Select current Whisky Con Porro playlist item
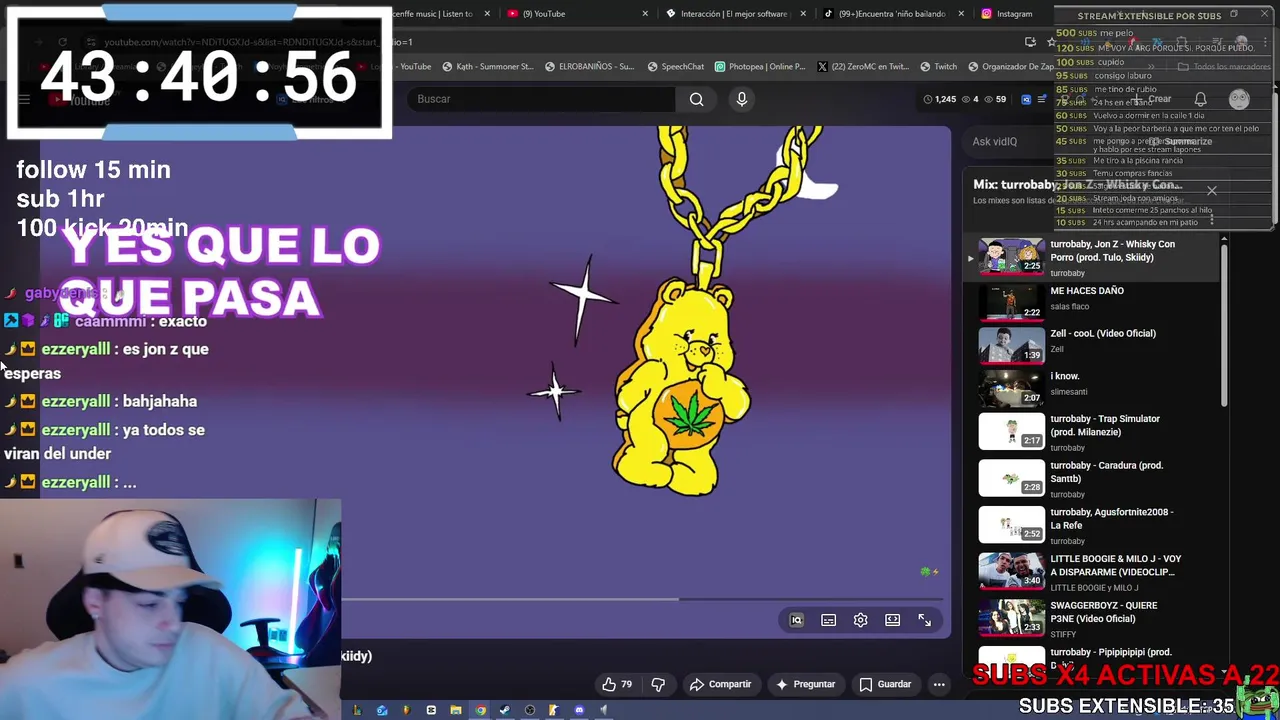This screenshot has height=720, width=1280. pos(1093,257)
